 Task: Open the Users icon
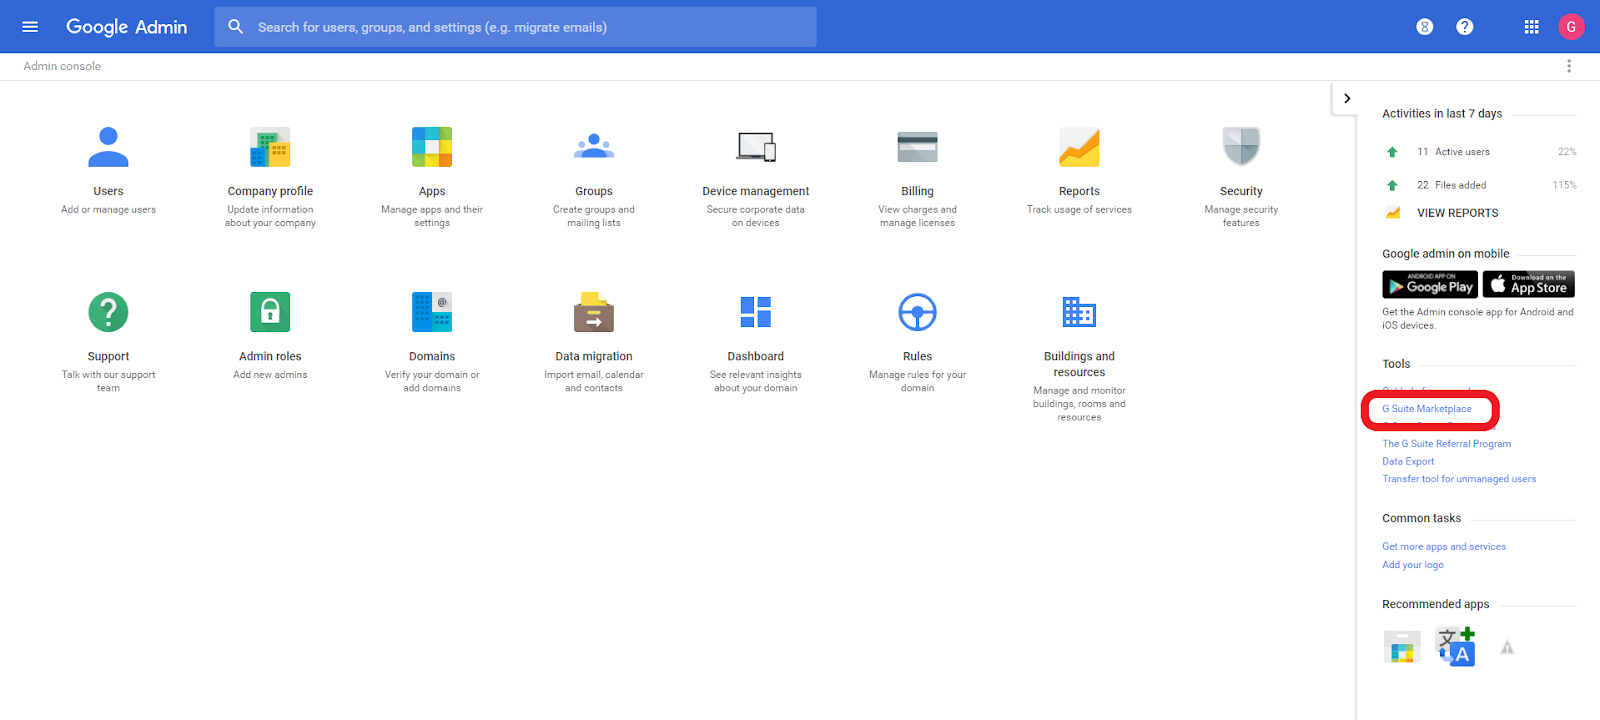tap(108, 147)
